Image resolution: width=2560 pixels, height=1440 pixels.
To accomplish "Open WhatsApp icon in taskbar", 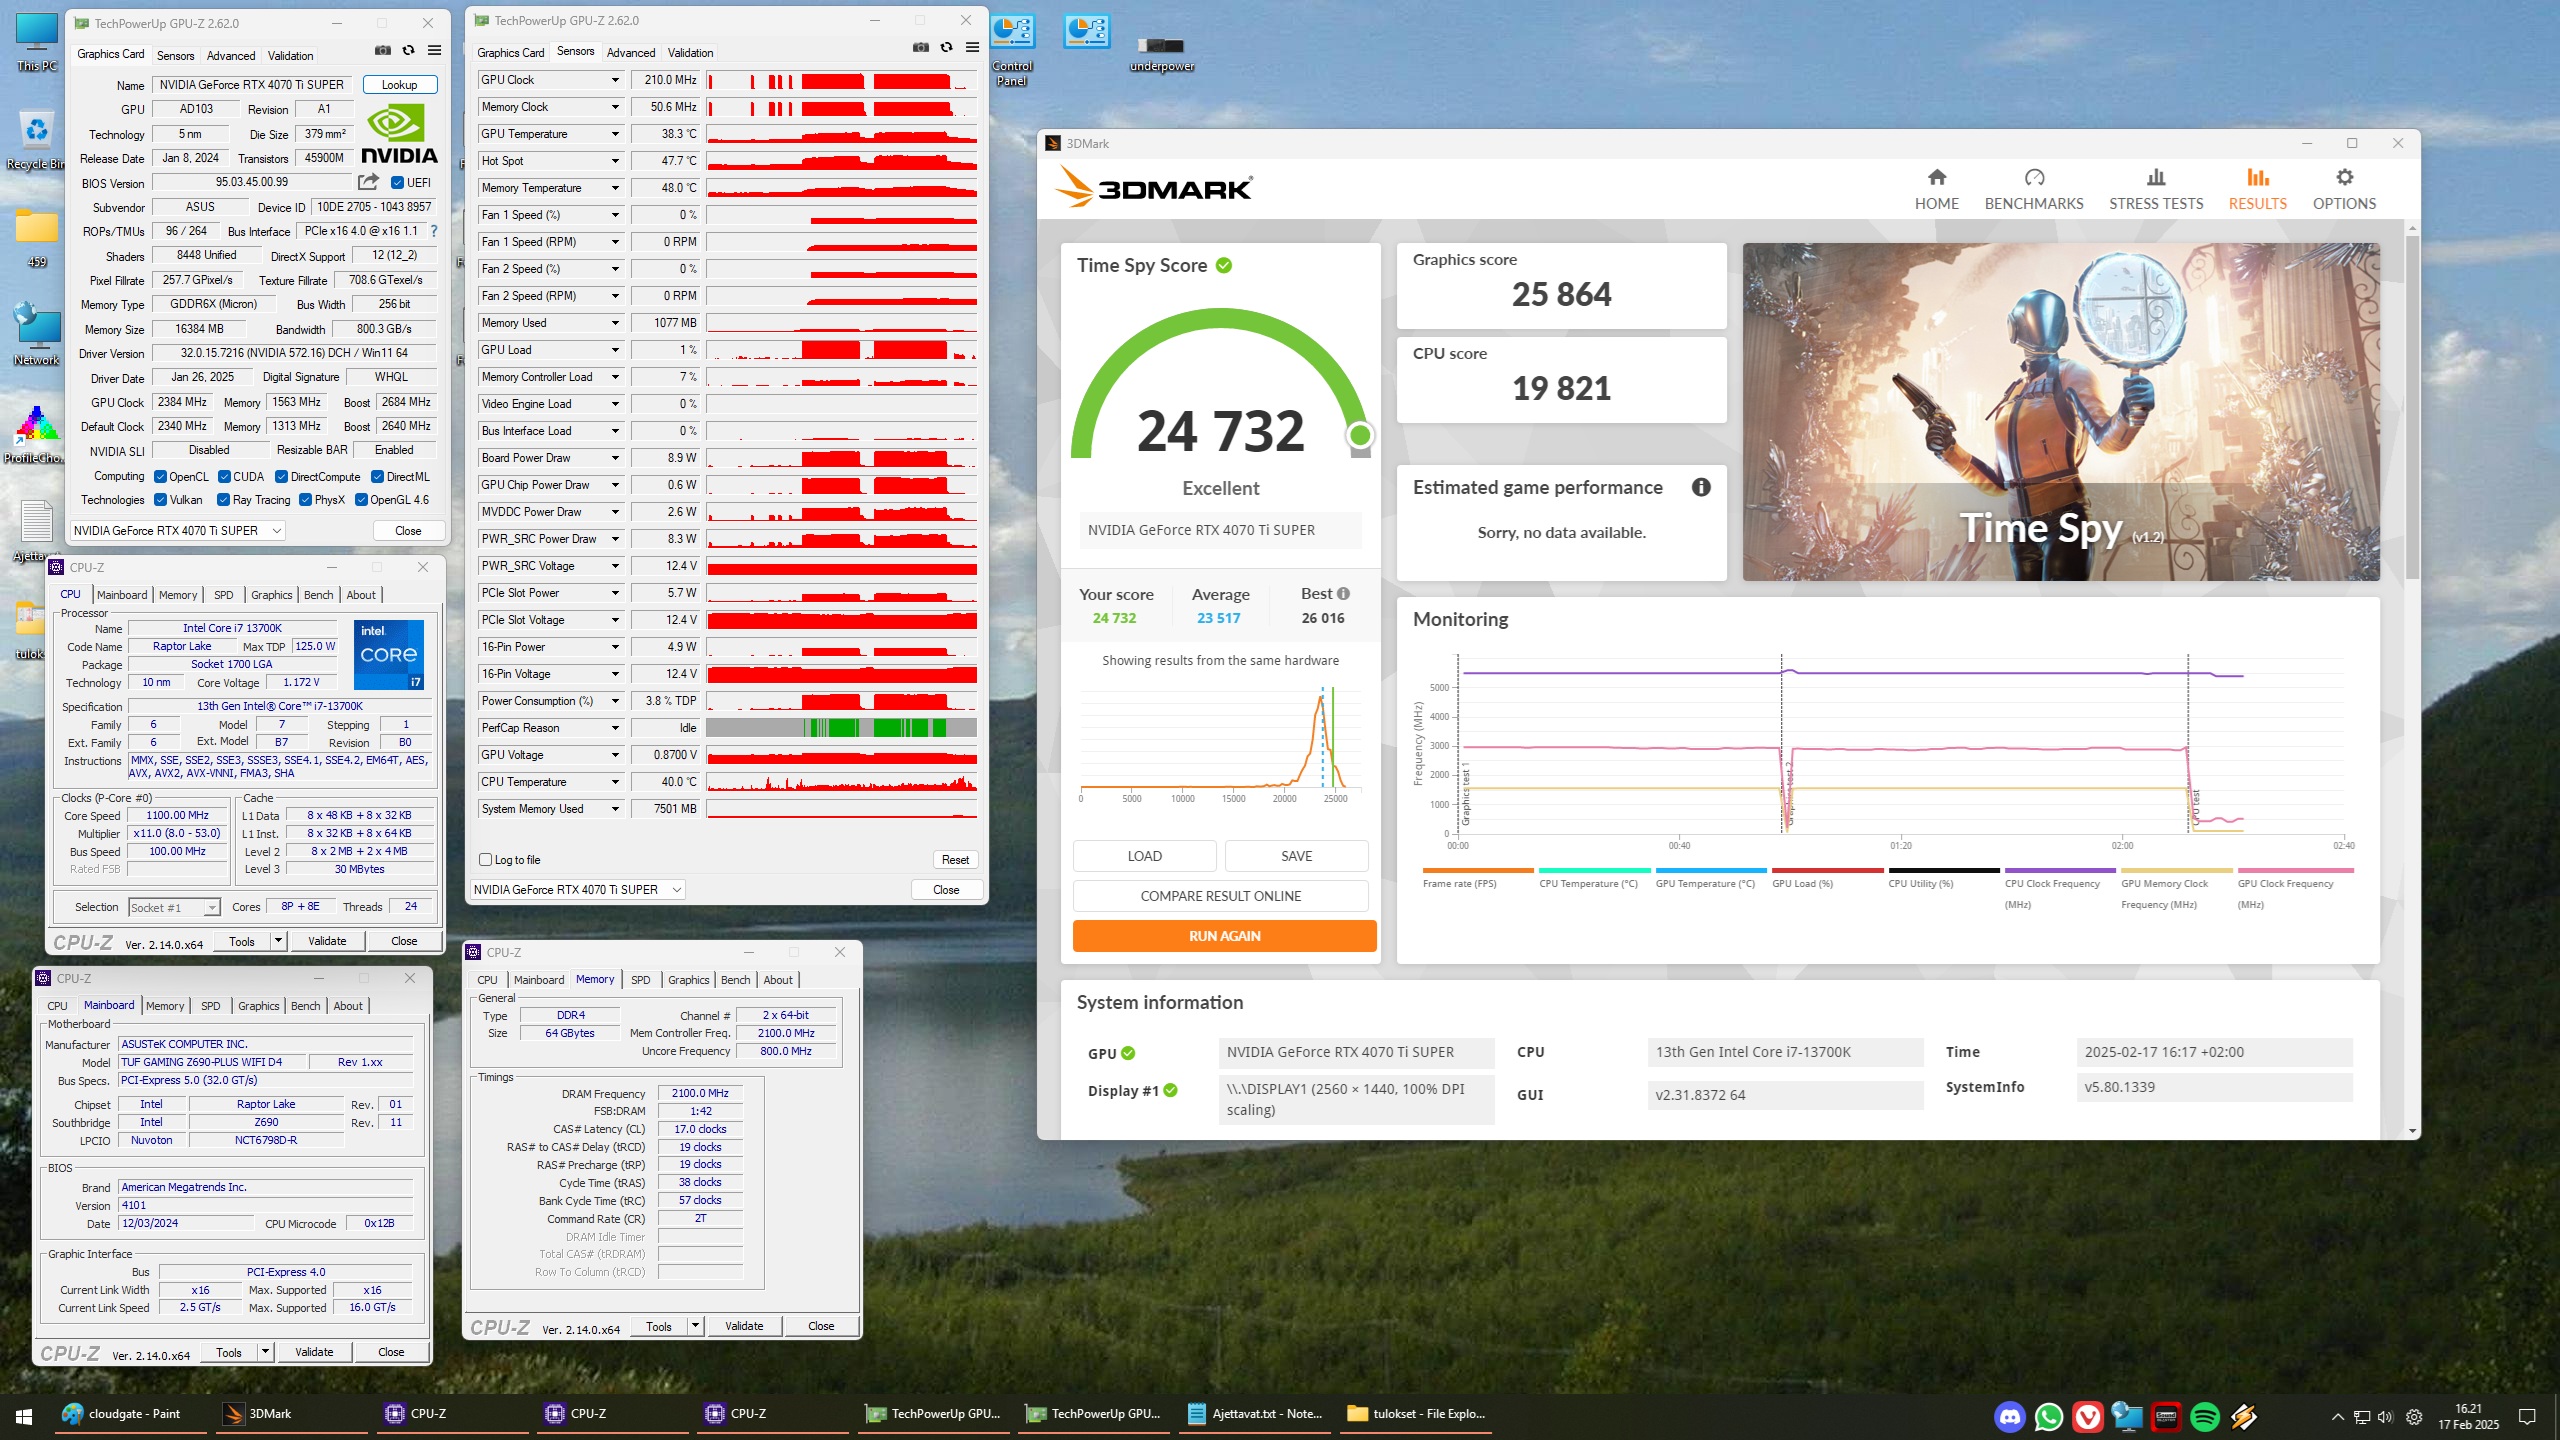I will click(x=2048, y=1416).
